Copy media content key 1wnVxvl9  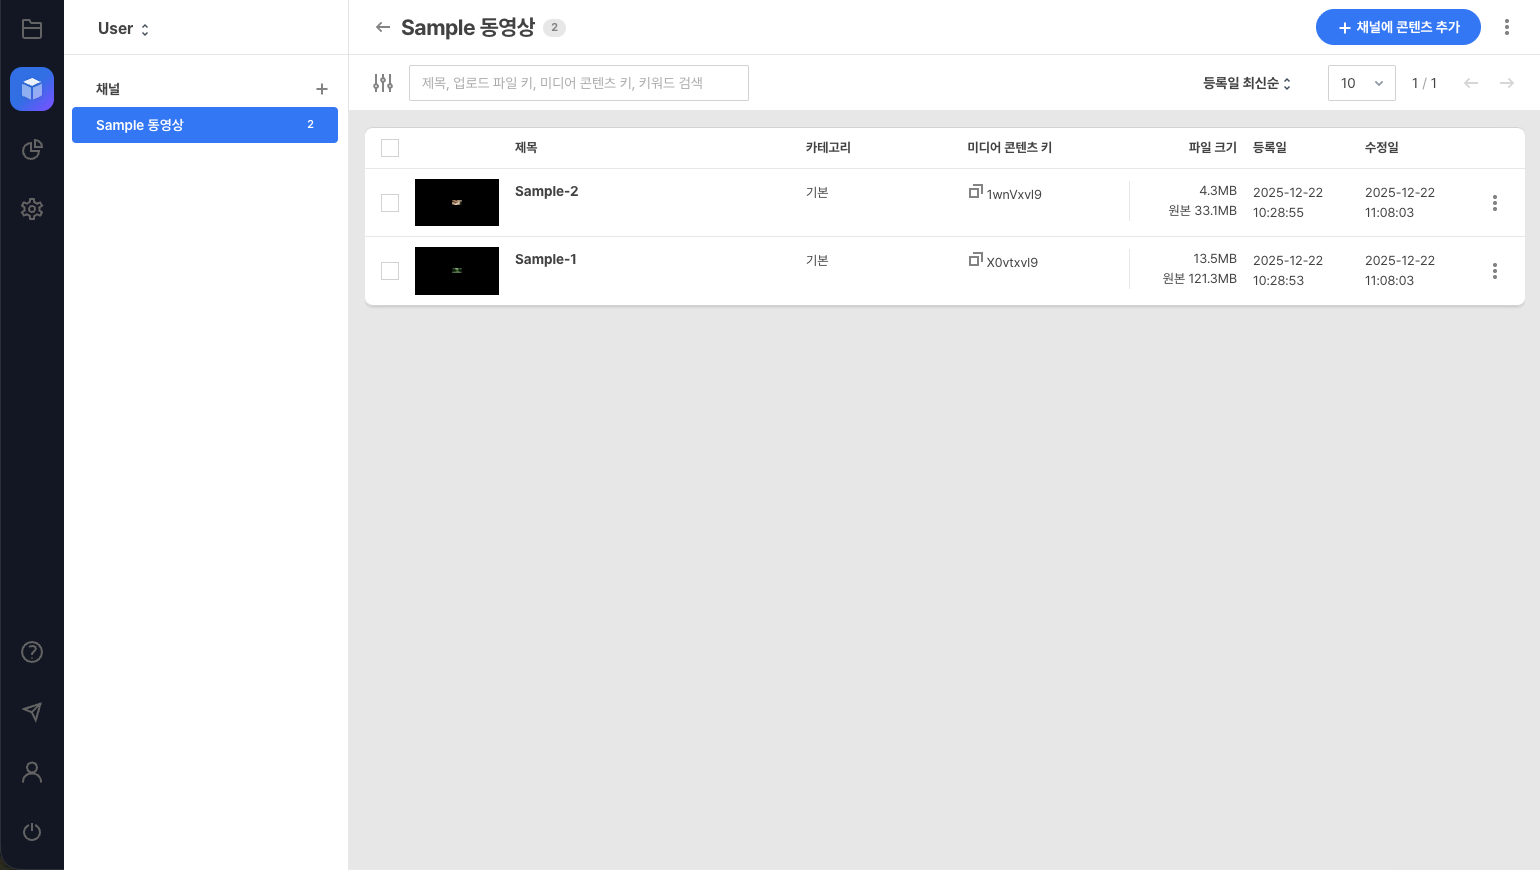[975, 191]
